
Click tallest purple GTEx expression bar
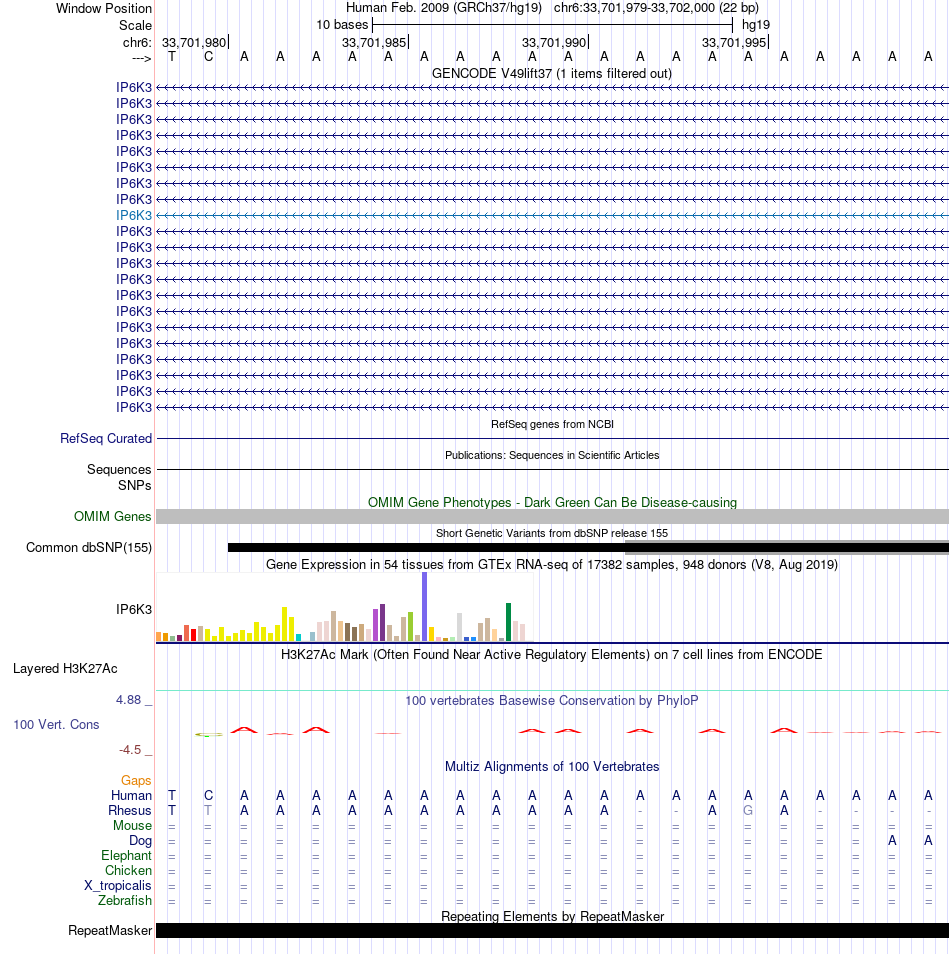coord(425,607)
